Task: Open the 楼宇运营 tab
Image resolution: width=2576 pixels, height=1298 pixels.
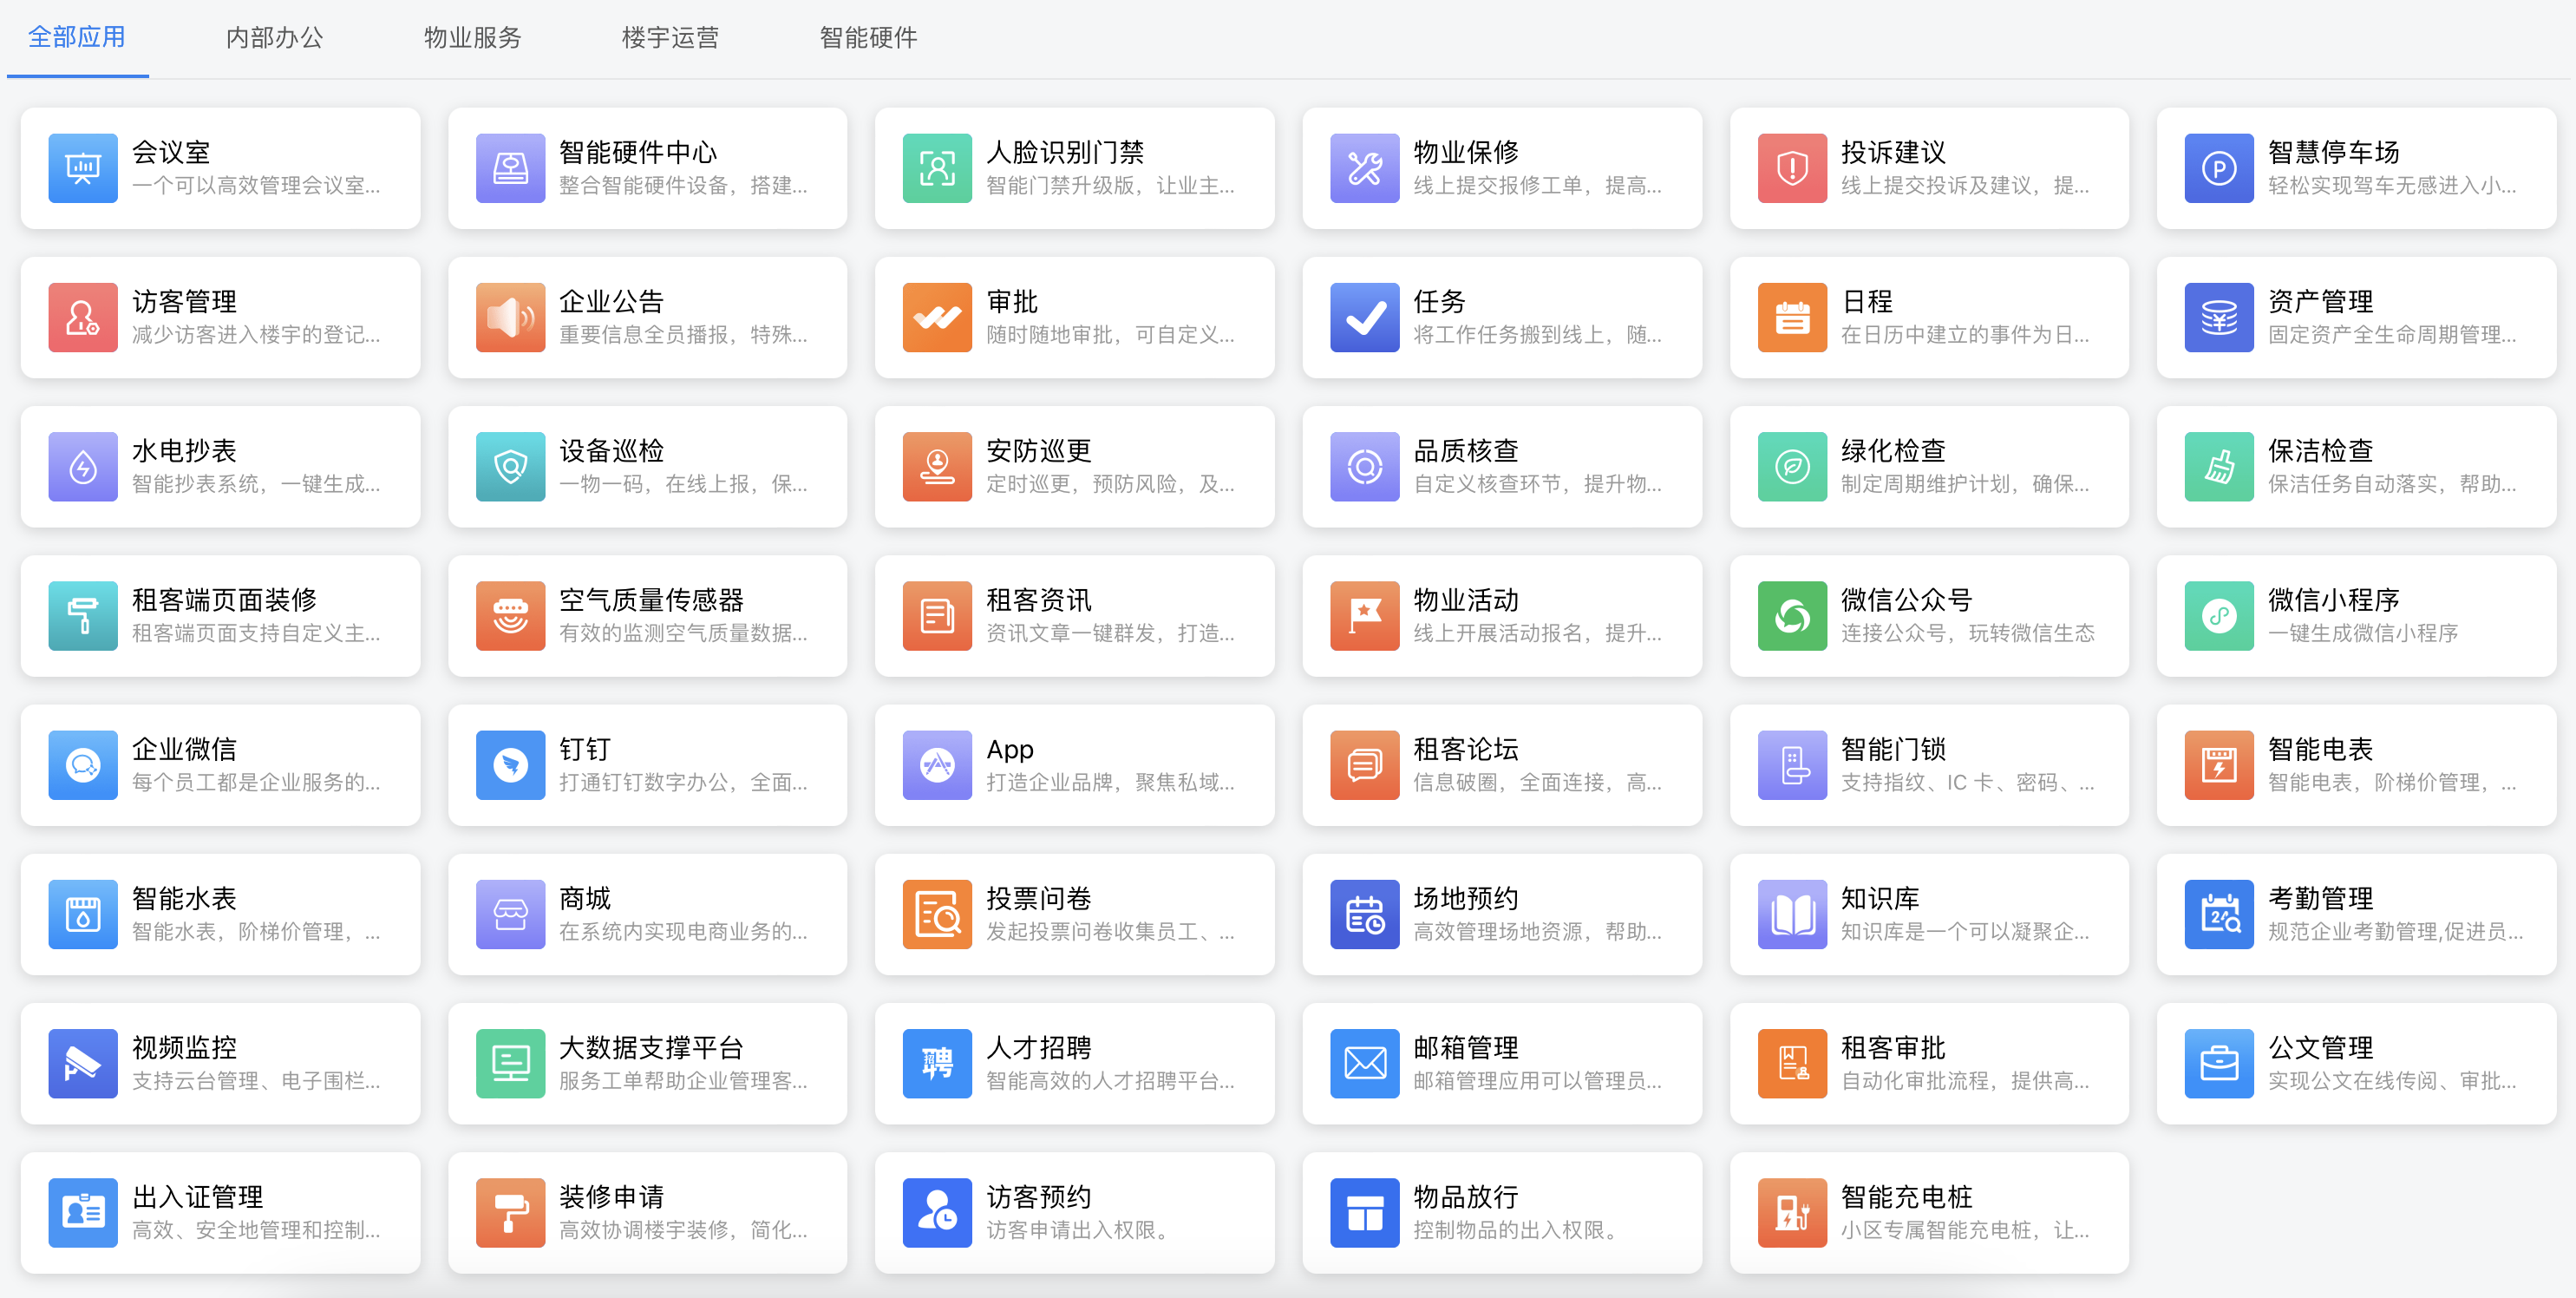Action: [x=670, y=38]
